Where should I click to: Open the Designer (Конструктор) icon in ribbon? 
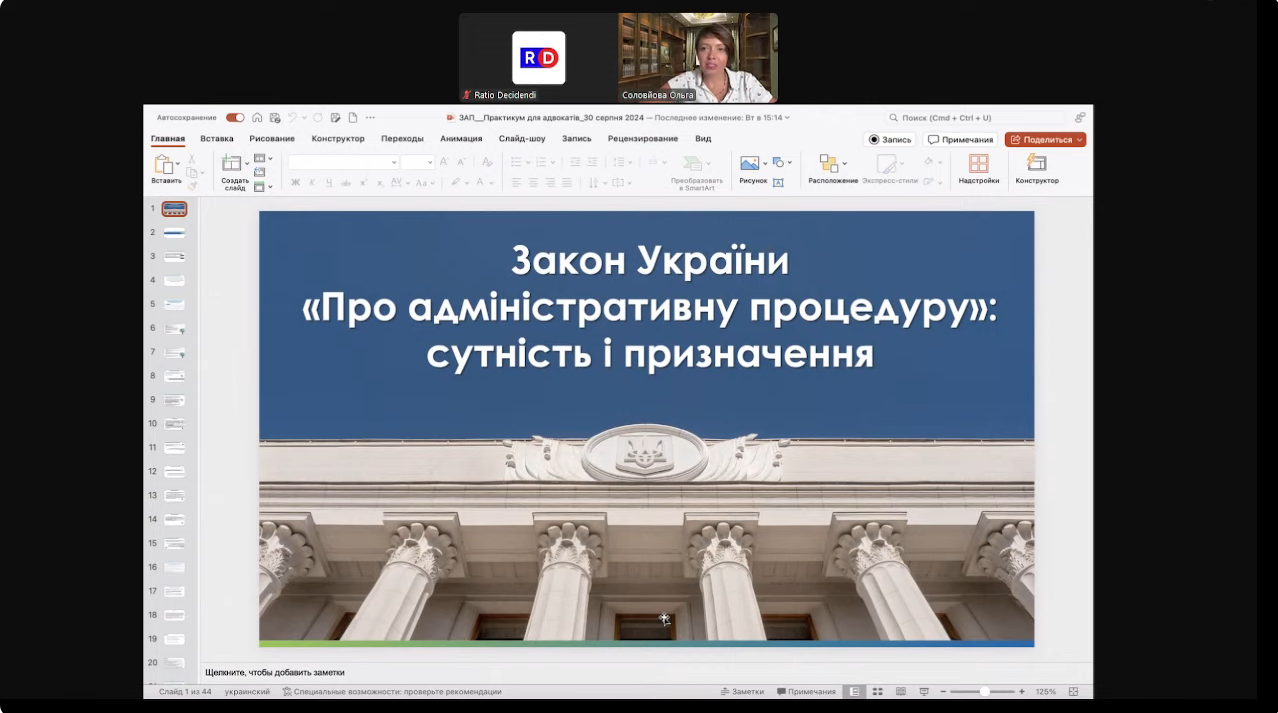tap(1036, 164)
